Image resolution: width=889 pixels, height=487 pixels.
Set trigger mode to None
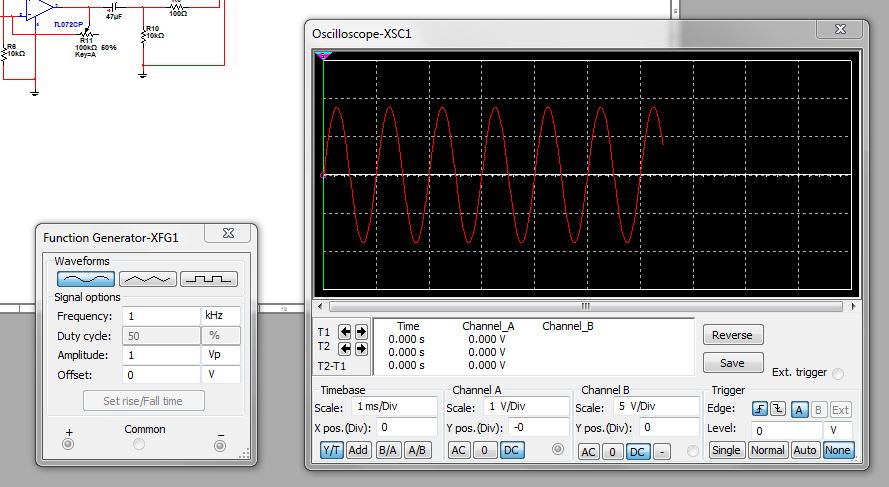pos(837,450)
